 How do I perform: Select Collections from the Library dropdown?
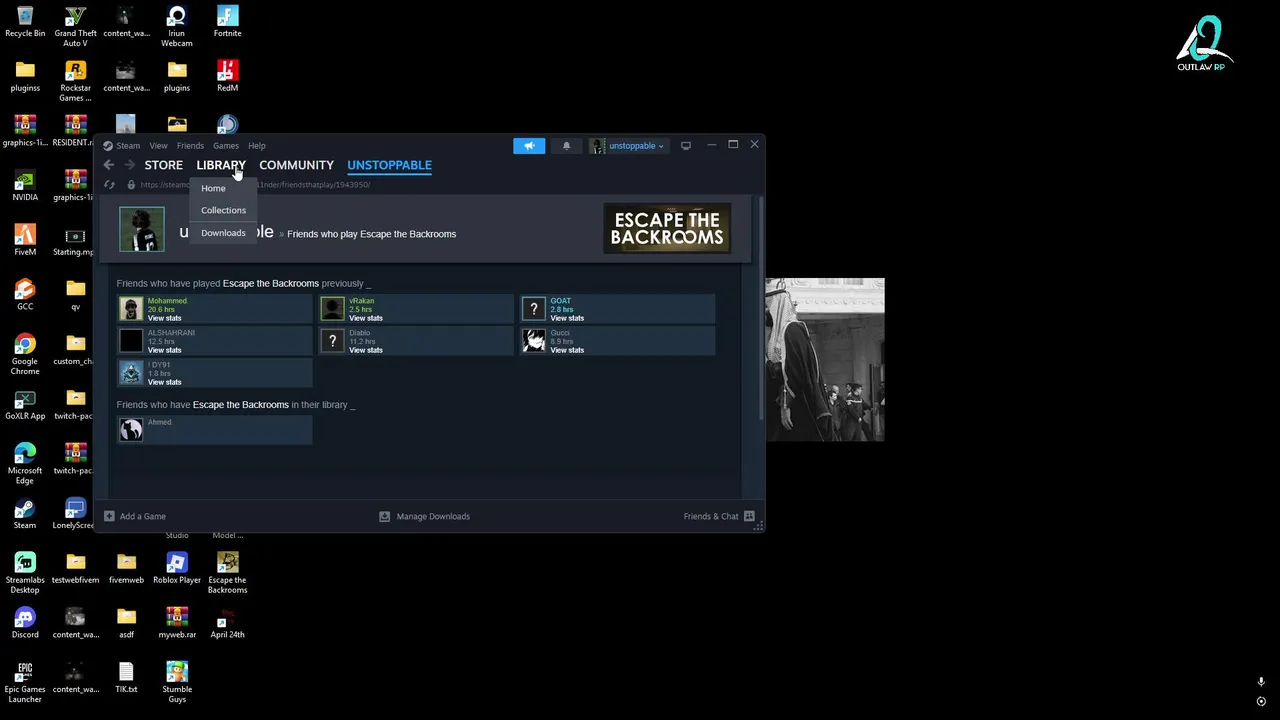(x=223, y=210)
